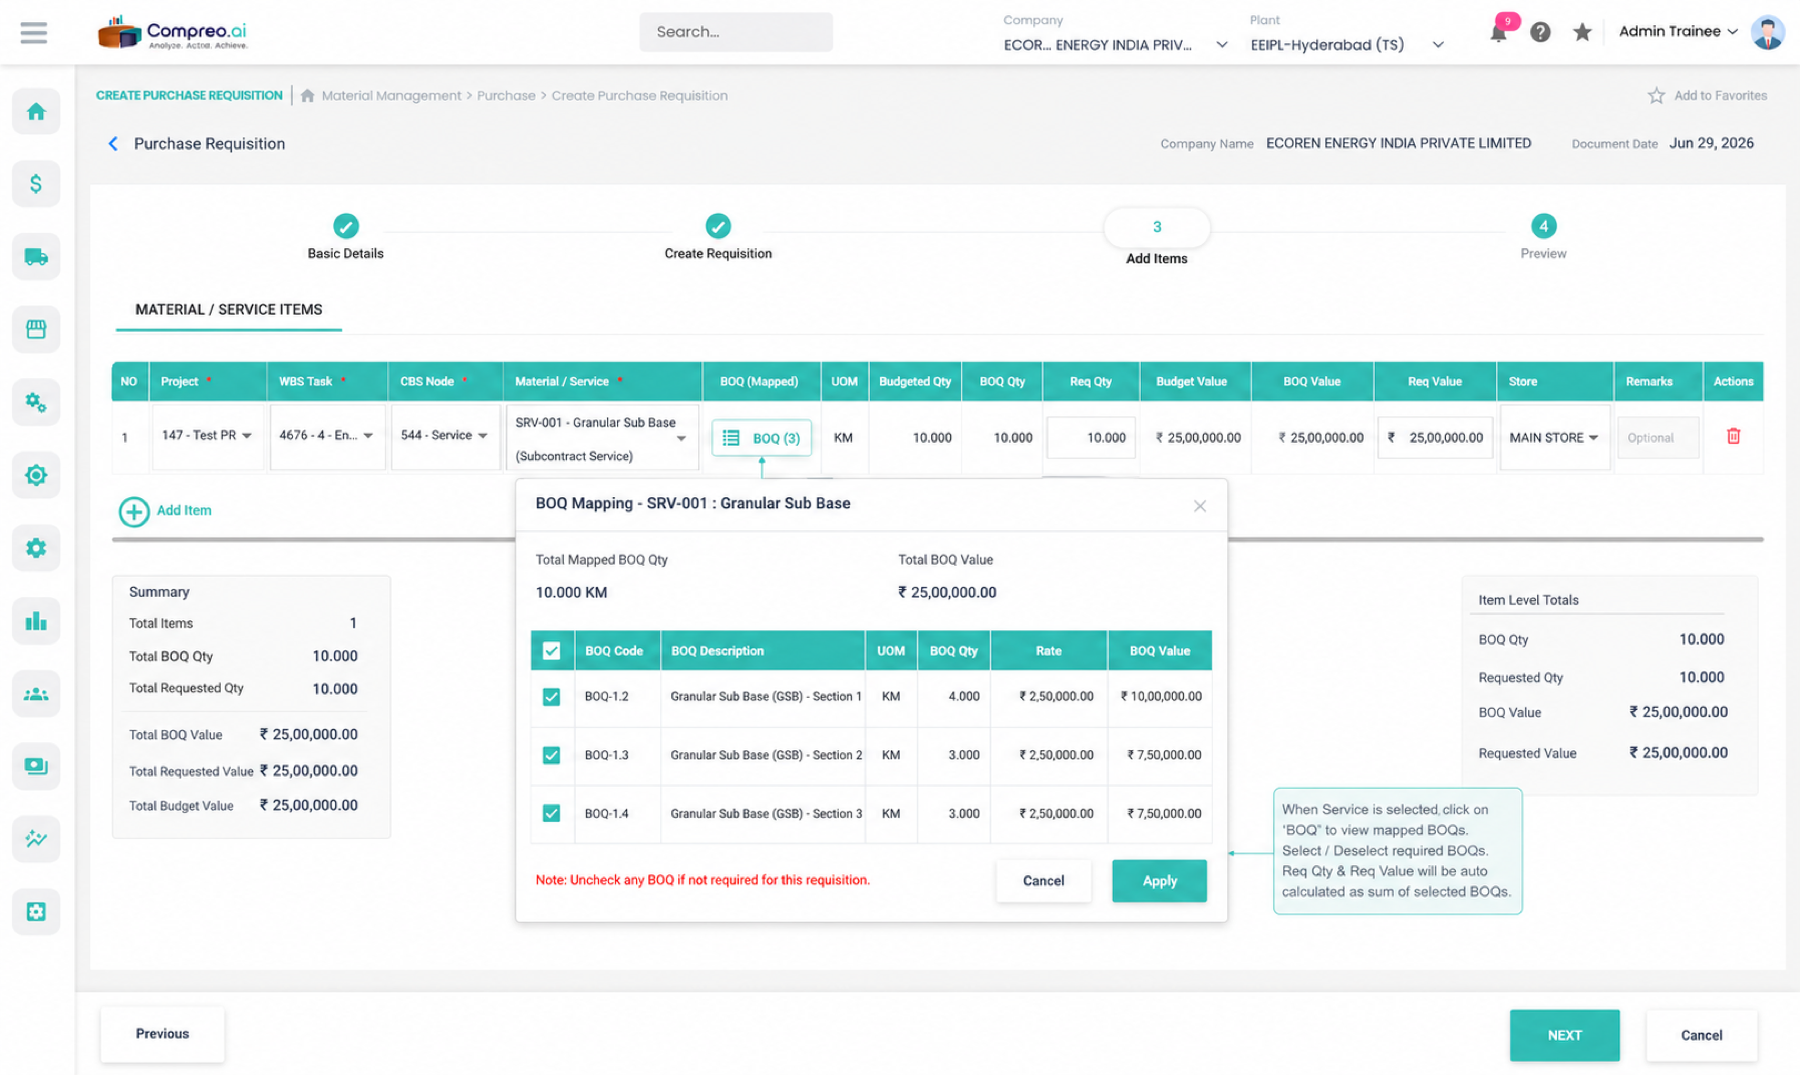Click the NEXT button
Viewport: 1800px width, 1075px height.
1564,1035
